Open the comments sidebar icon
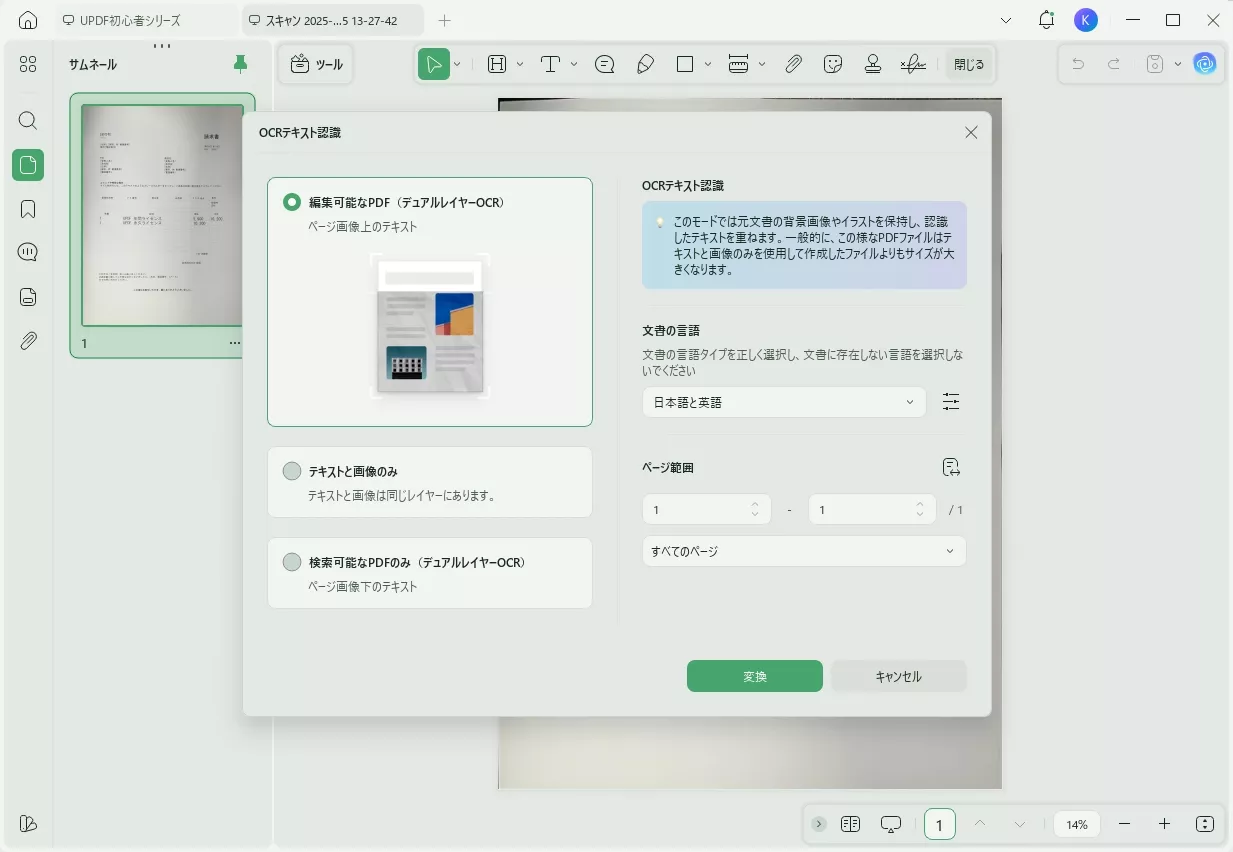The width and height of the screenshot is (1233, 852). (28, 253)
